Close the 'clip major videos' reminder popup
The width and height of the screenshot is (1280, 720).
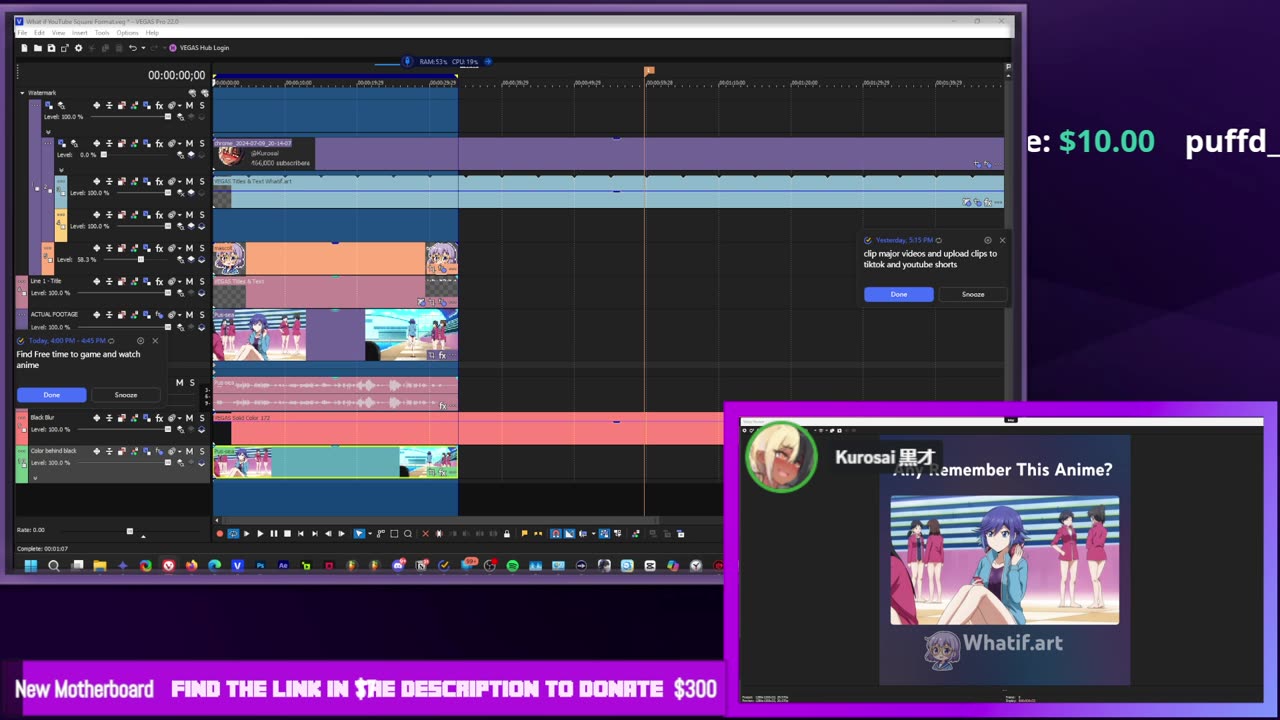[x=1002, y=240]
